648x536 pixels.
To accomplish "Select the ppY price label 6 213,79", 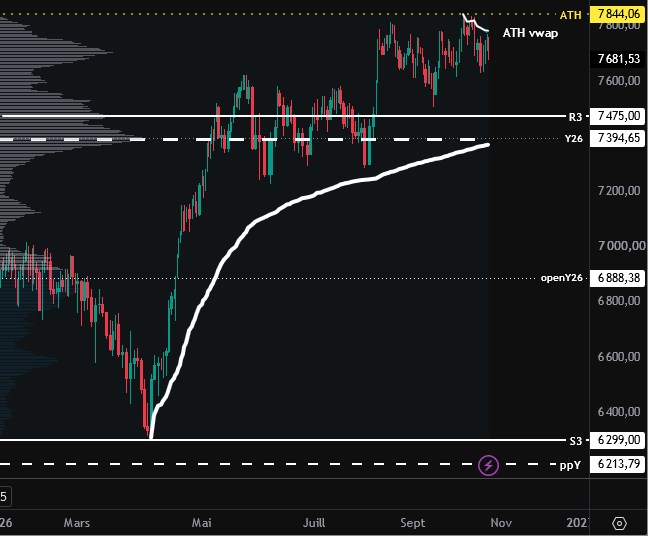I will click(x=618, y=464).
